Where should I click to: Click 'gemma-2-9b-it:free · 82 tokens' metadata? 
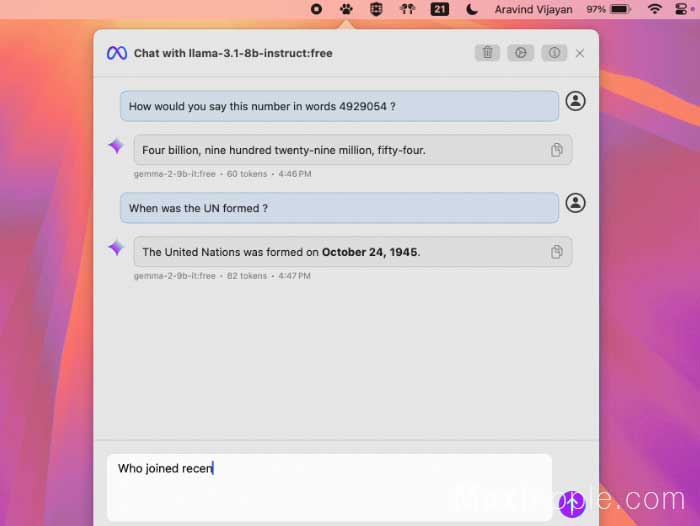coord(222,276)
